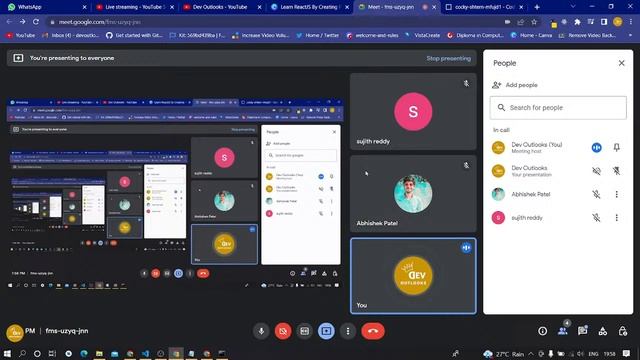Toggle the People panel icon
Viewport: 640px width, 360px height.
coord(563,331)
